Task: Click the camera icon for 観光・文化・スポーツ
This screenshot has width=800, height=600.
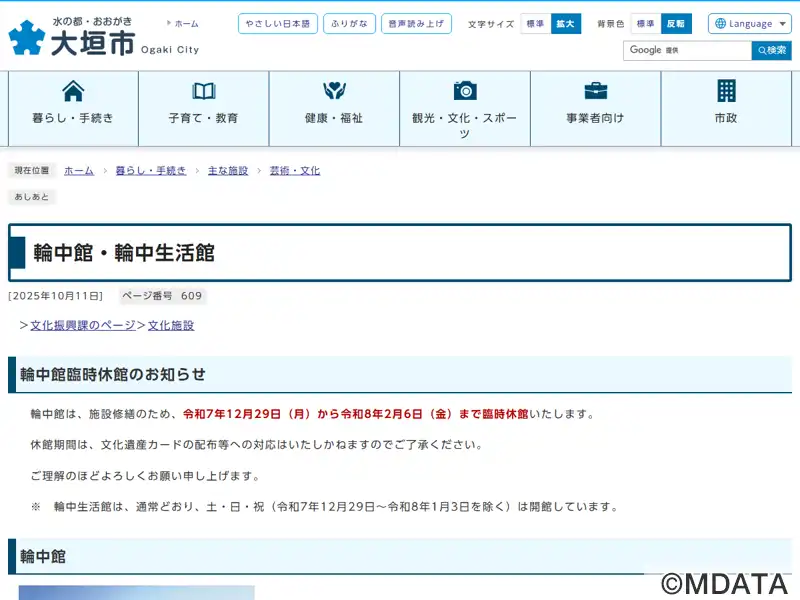Action: (465, 91)
